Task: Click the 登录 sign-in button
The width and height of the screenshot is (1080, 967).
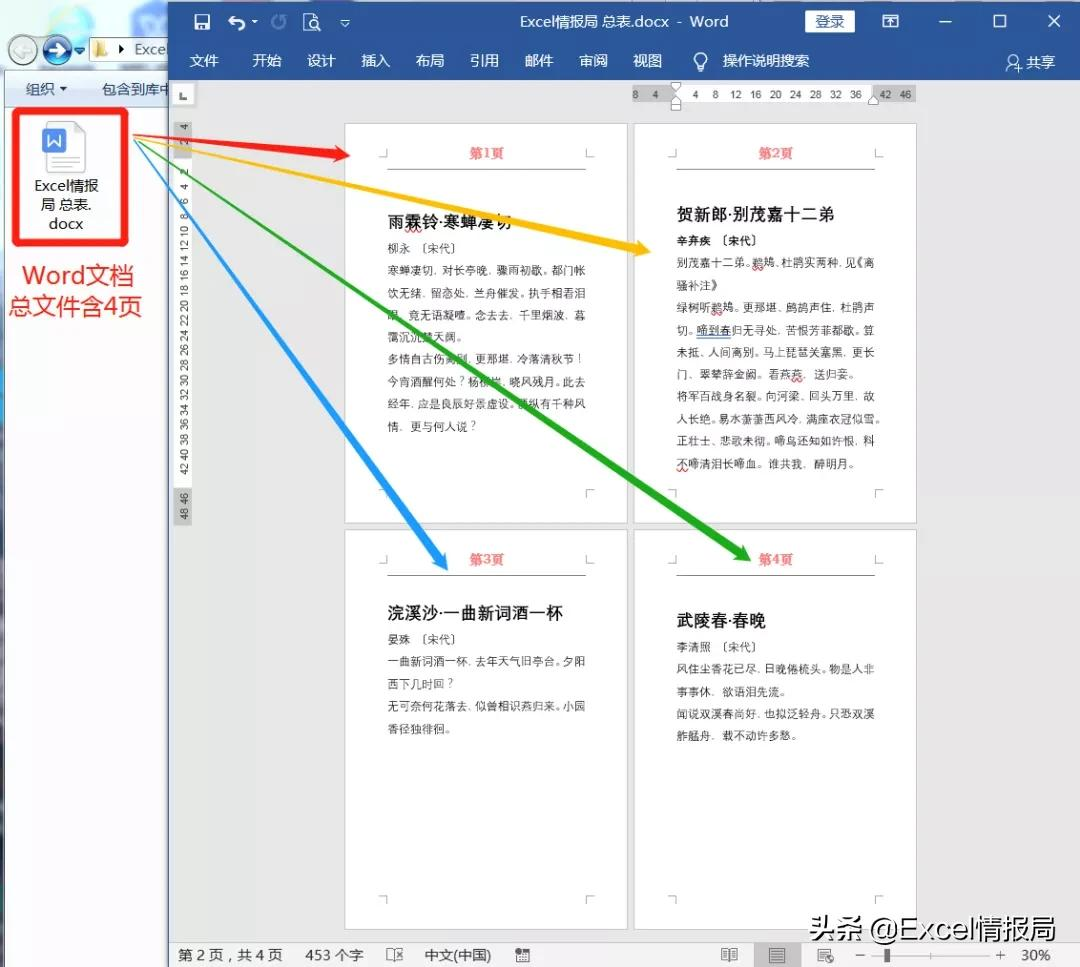Action: click(830, 21)
